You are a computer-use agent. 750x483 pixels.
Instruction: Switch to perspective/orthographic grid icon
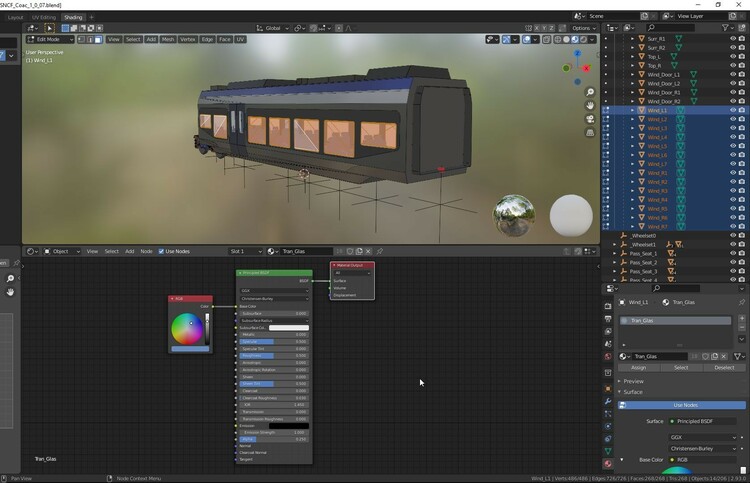[590, 132]
